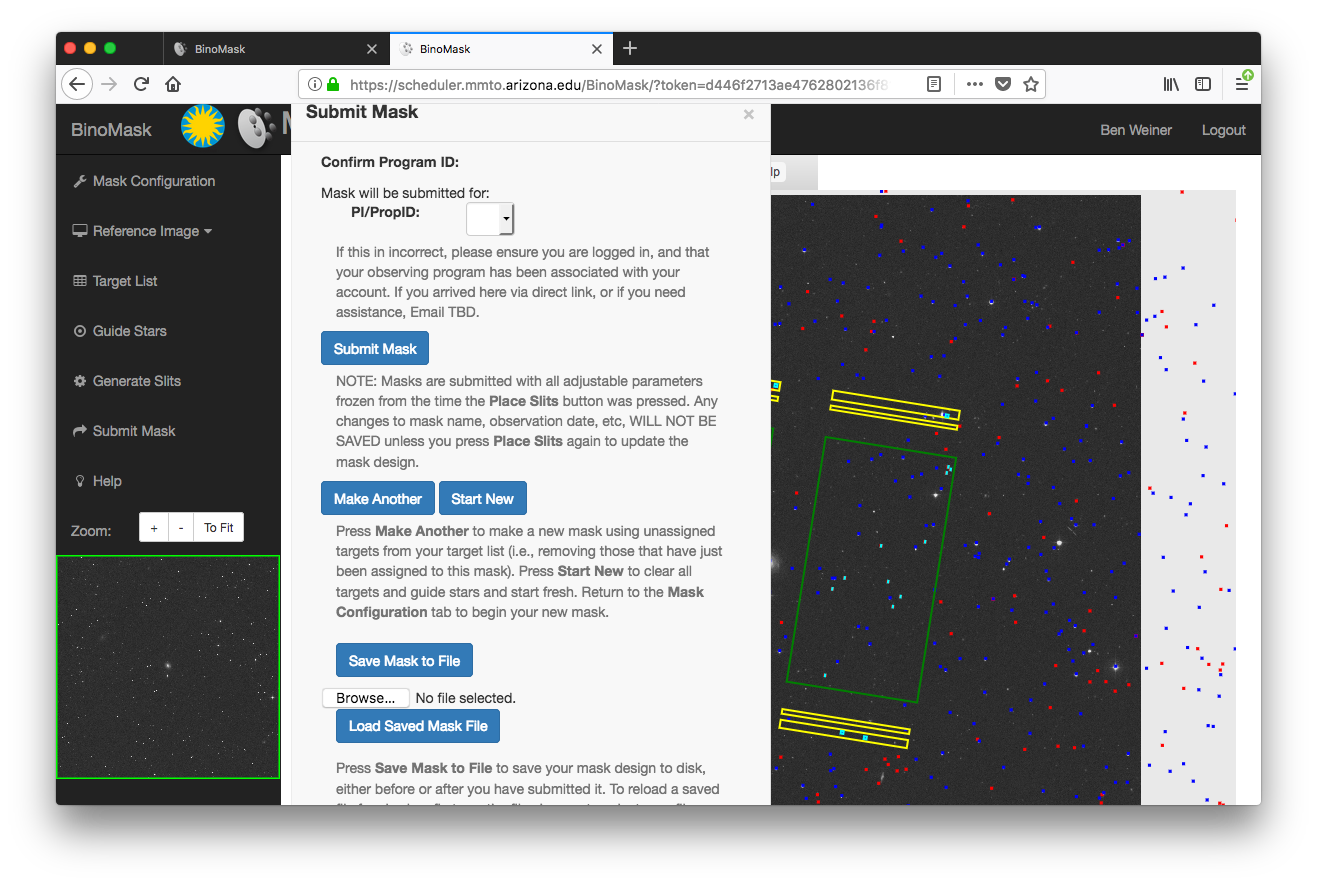Go to browser home page icon
The height and width of the screenshot is (885, 1317).
[173, 84]
